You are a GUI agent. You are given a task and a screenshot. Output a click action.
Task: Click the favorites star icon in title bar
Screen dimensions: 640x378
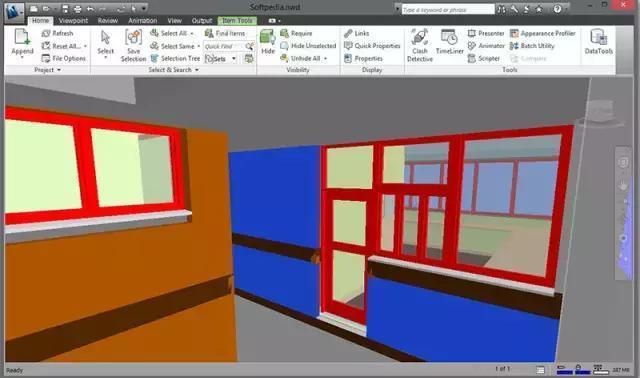[539, 9]
